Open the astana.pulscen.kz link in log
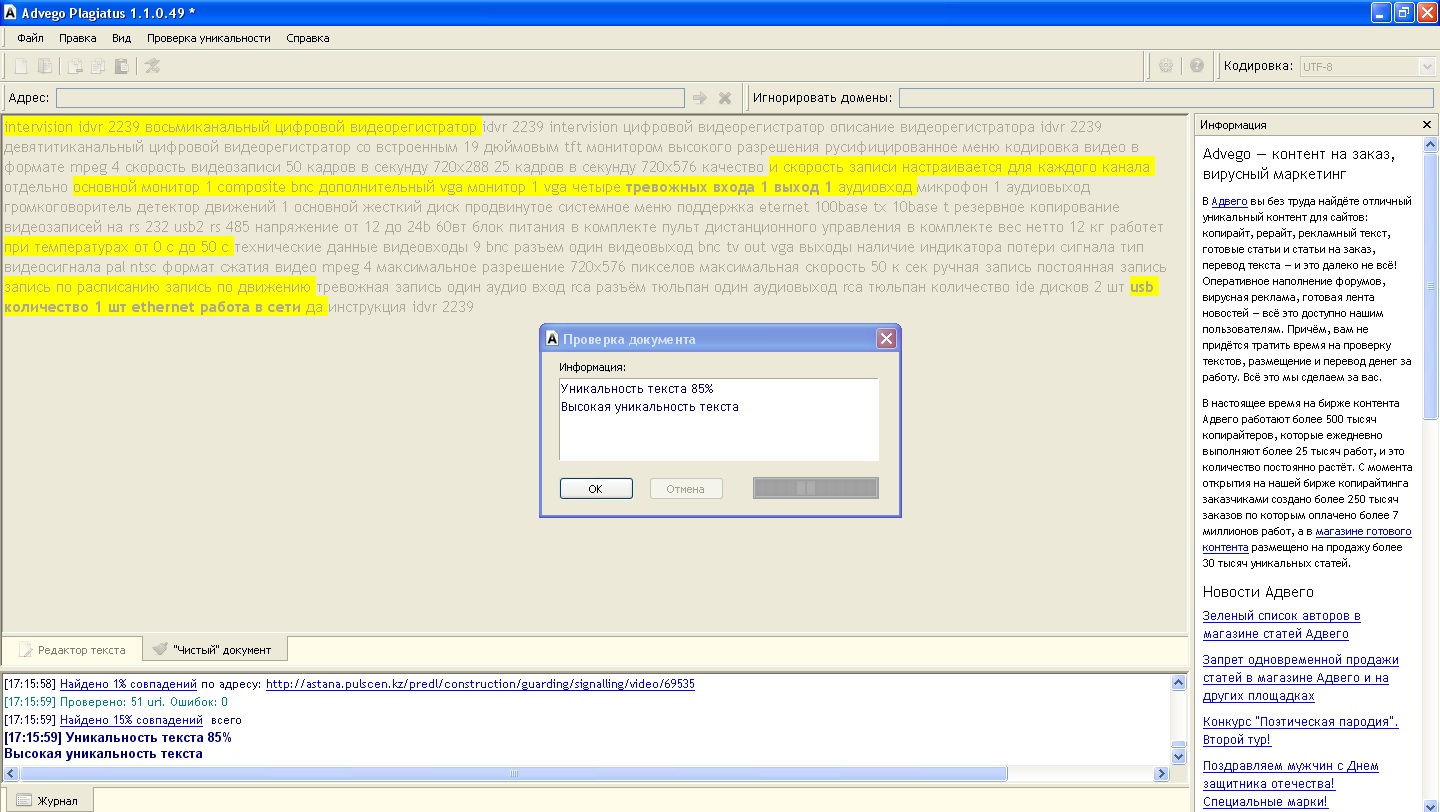This screenshot has width=1440, height=812. point(480,684)
